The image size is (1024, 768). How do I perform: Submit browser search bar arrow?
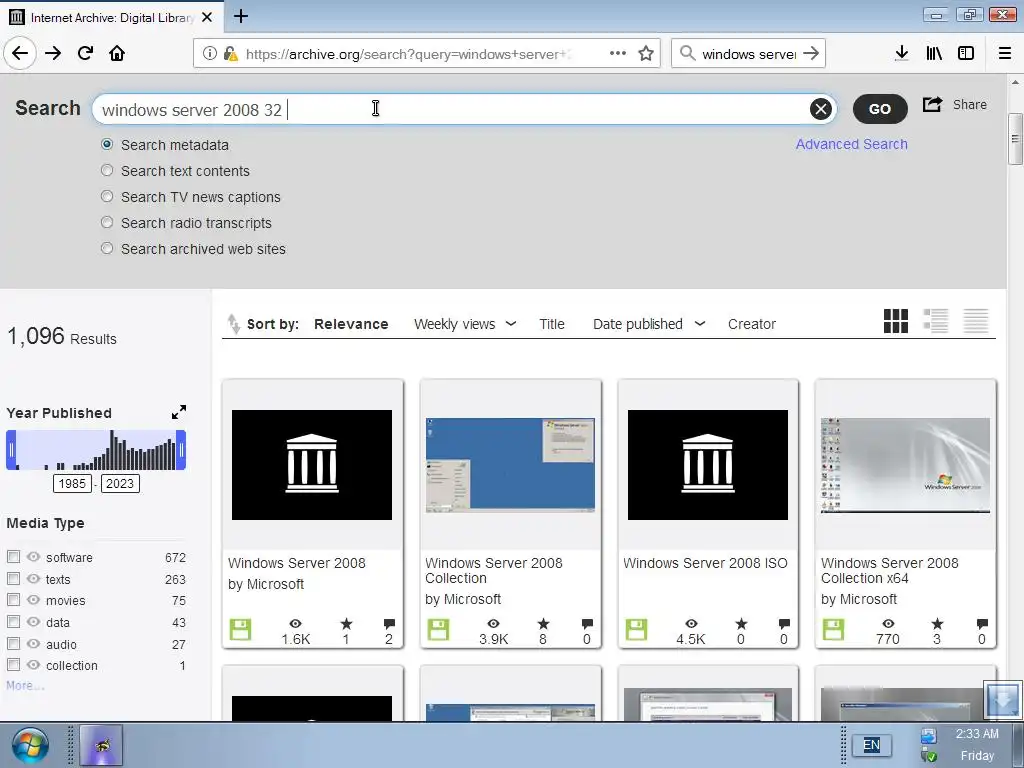click(810, 54)
